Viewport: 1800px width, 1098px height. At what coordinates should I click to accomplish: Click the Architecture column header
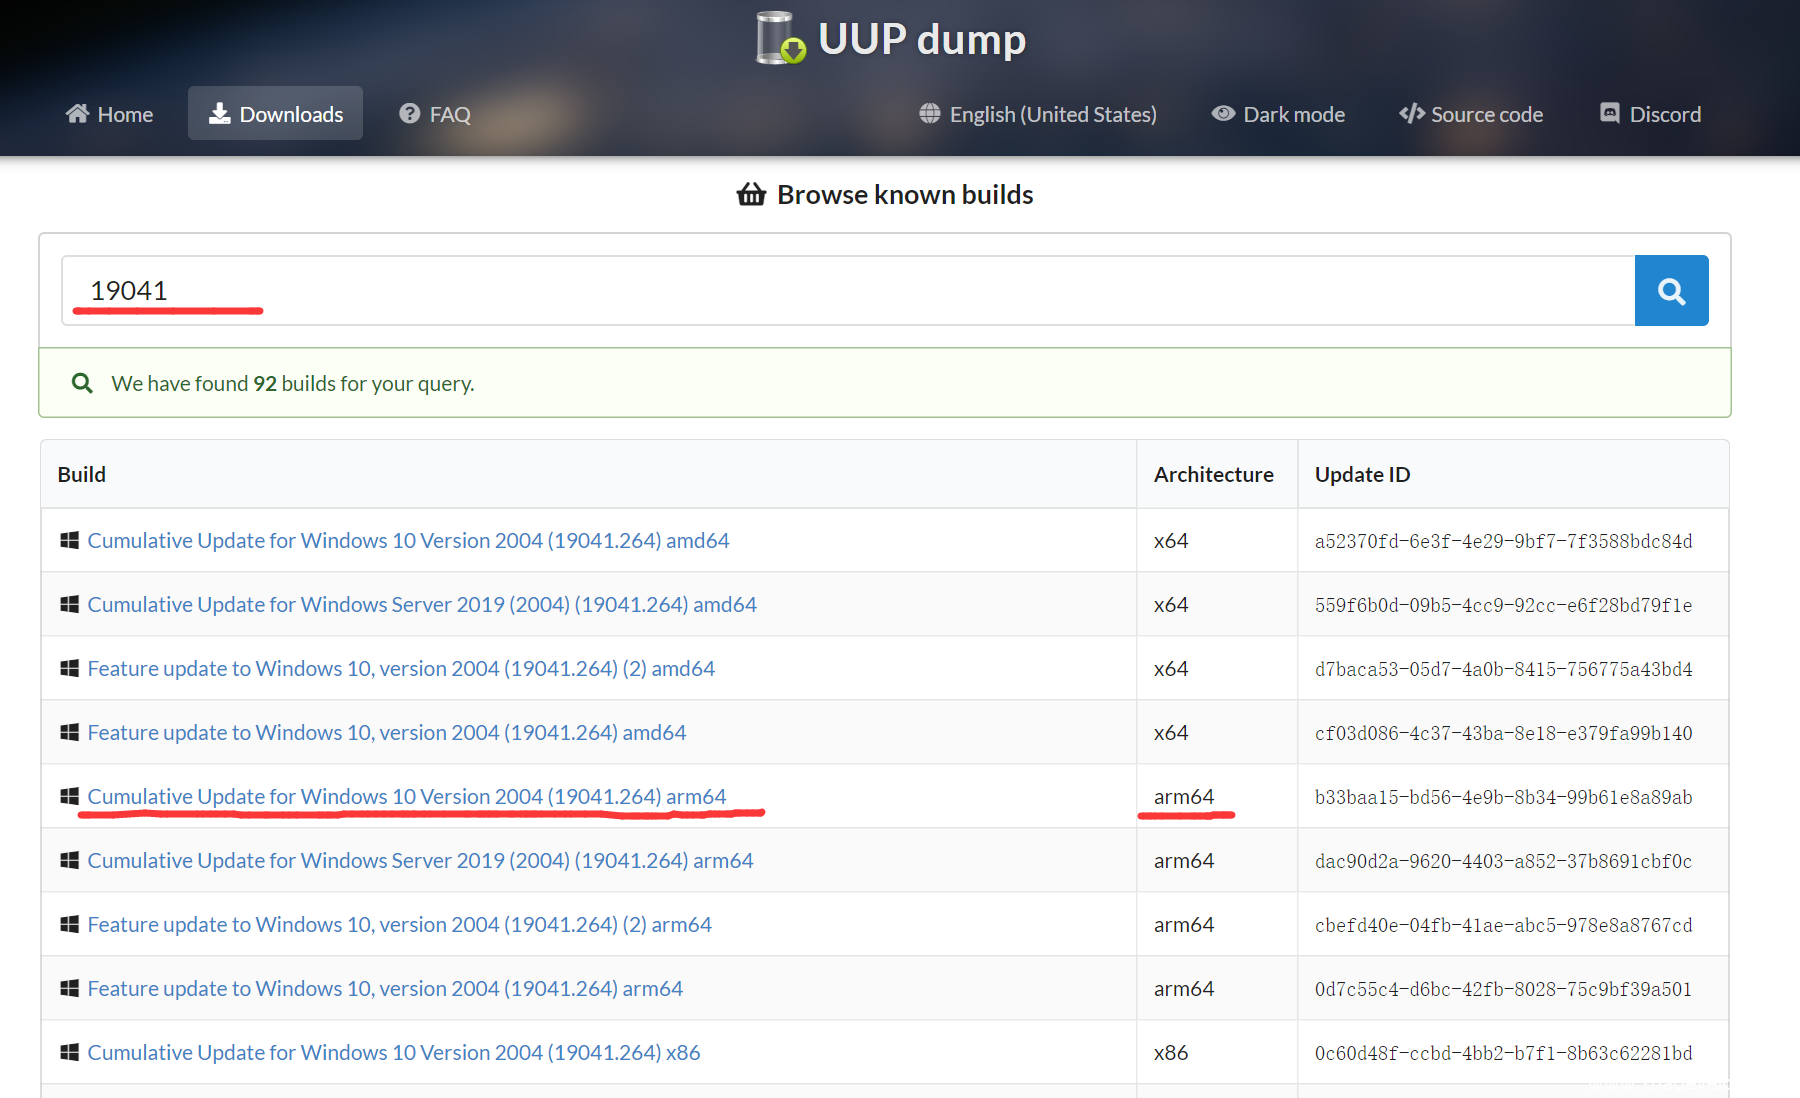[x=1213, y=475]
